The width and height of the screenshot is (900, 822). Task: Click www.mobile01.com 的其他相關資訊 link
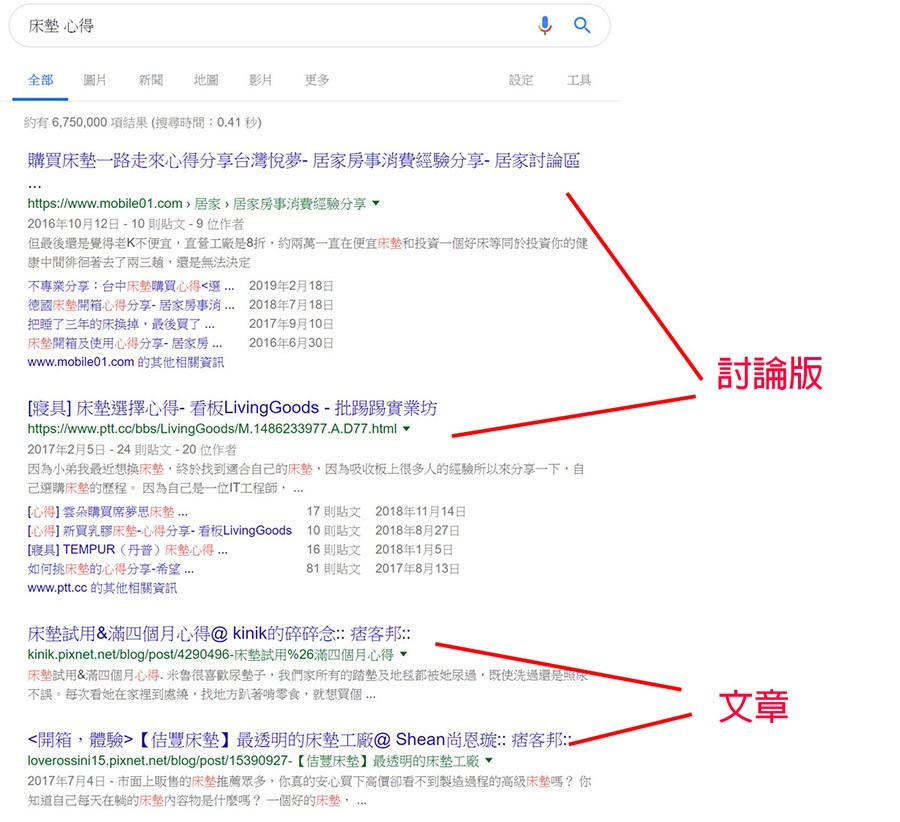click(126, 362)
